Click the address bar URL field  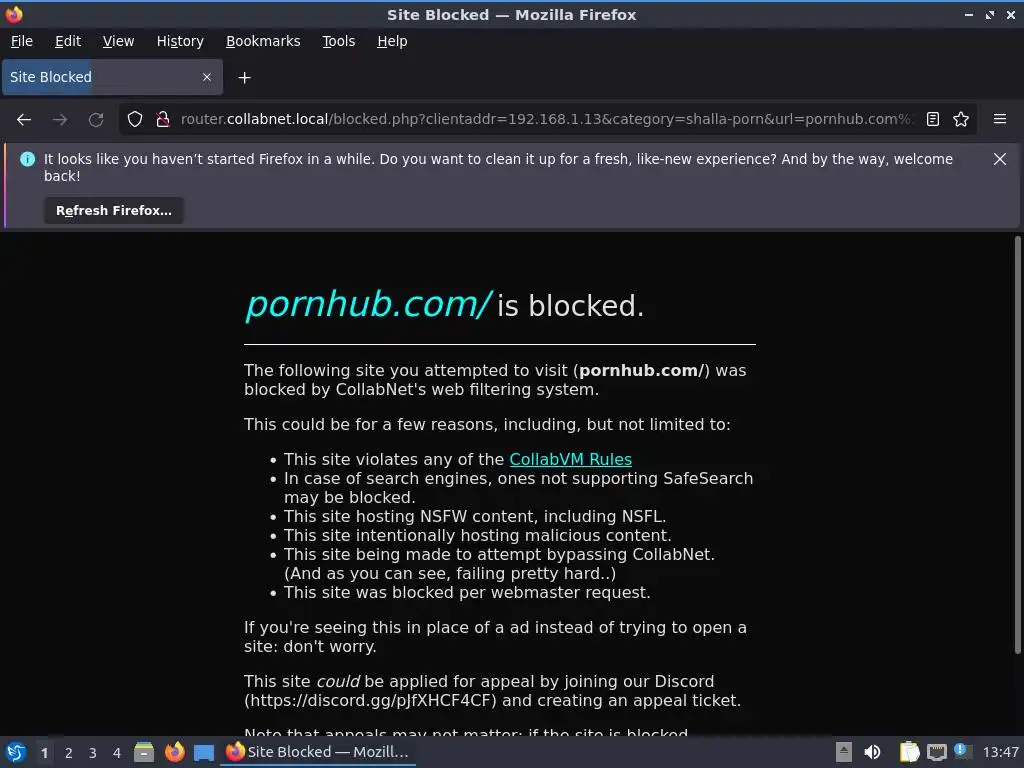[x=545, y=119]
